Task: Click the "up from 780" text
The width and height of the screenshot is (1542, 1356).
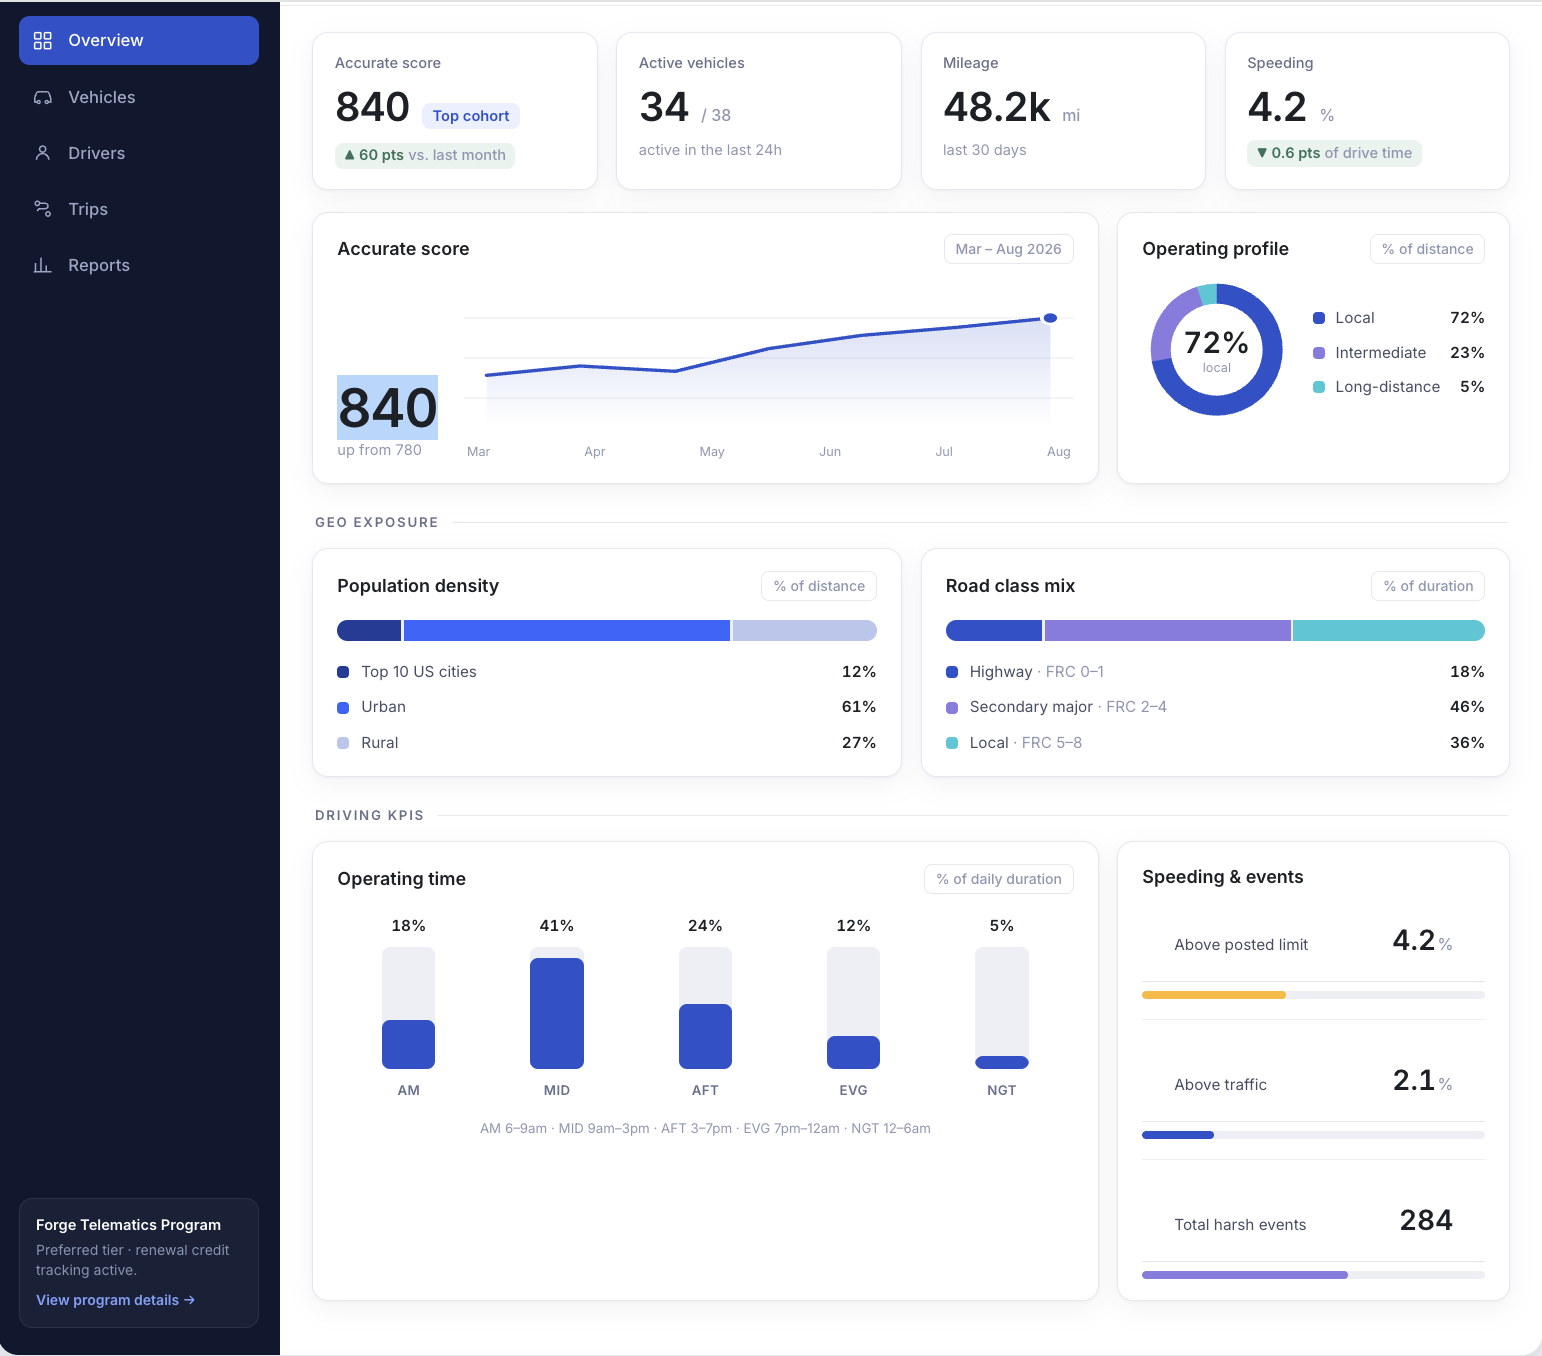Action: [380, 450]
